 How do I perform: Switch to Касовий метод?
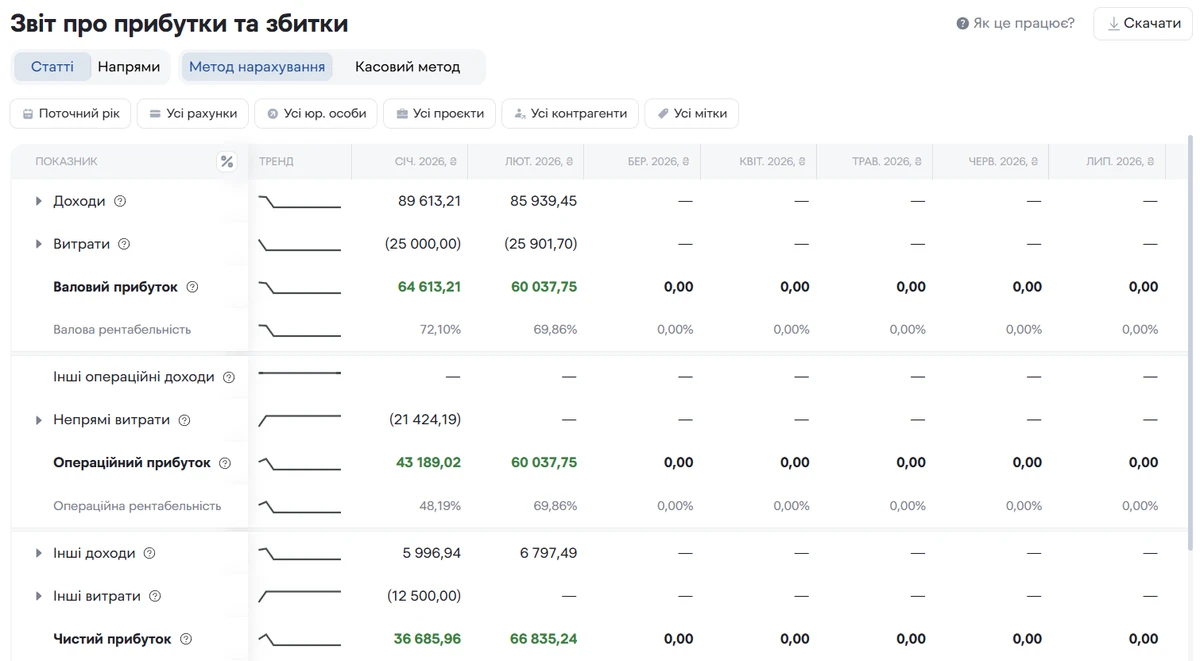pyautogui.click(x=407, y=67)
